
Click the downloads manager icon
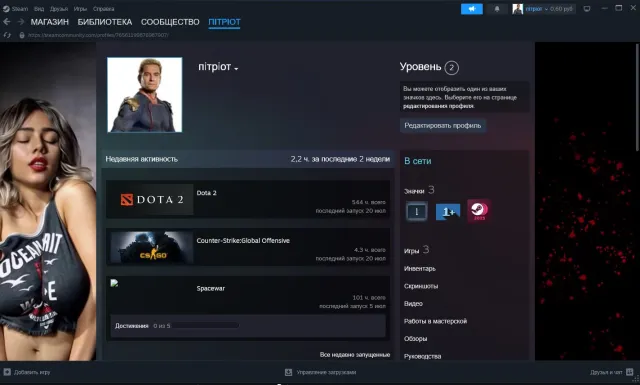tap(288, 372)
